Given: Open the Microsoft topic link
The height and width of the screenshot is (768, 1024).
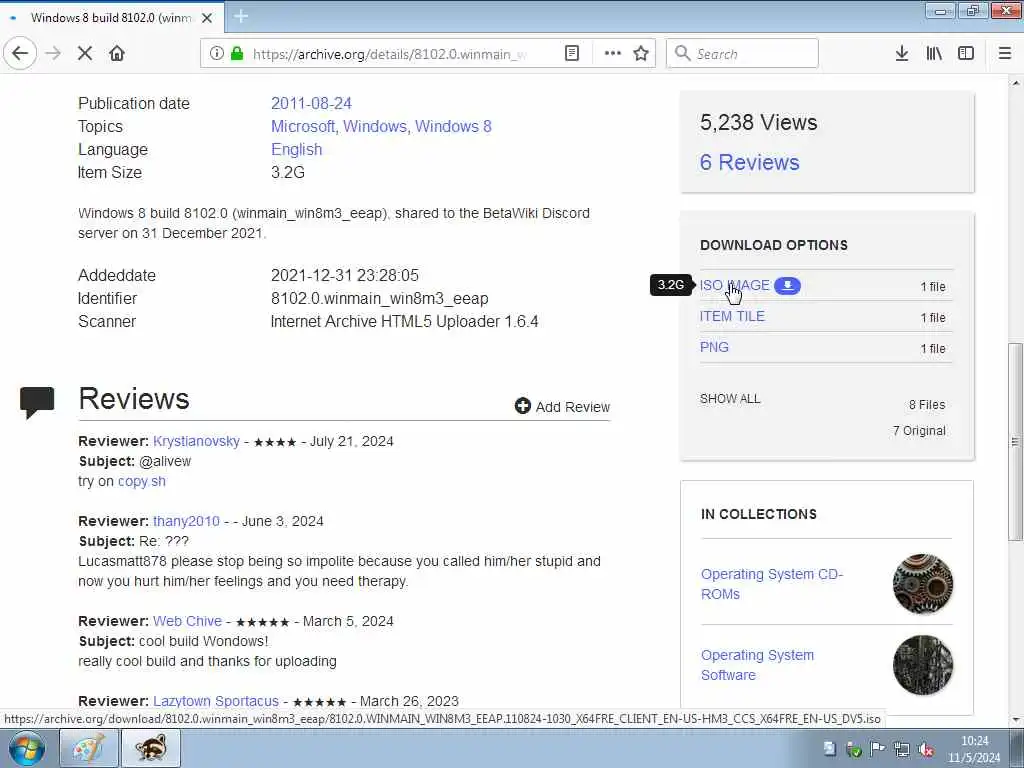Looking at the screenshot, I should (x=302, y=126).
